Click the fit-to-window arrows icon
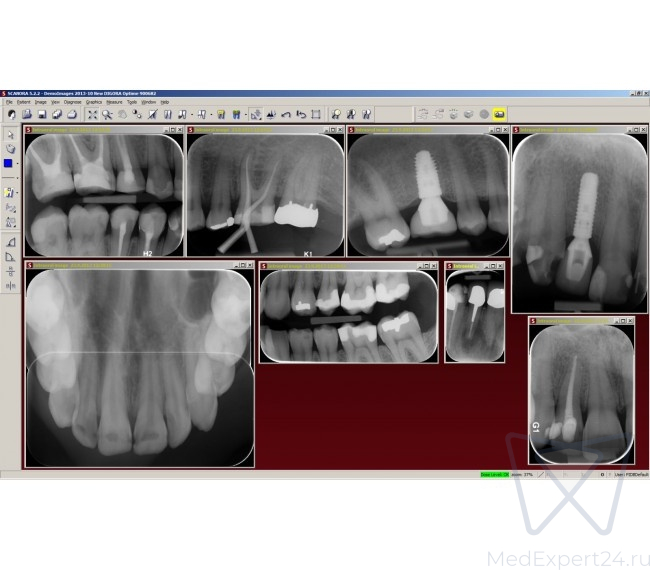 (x=92, y=114)
